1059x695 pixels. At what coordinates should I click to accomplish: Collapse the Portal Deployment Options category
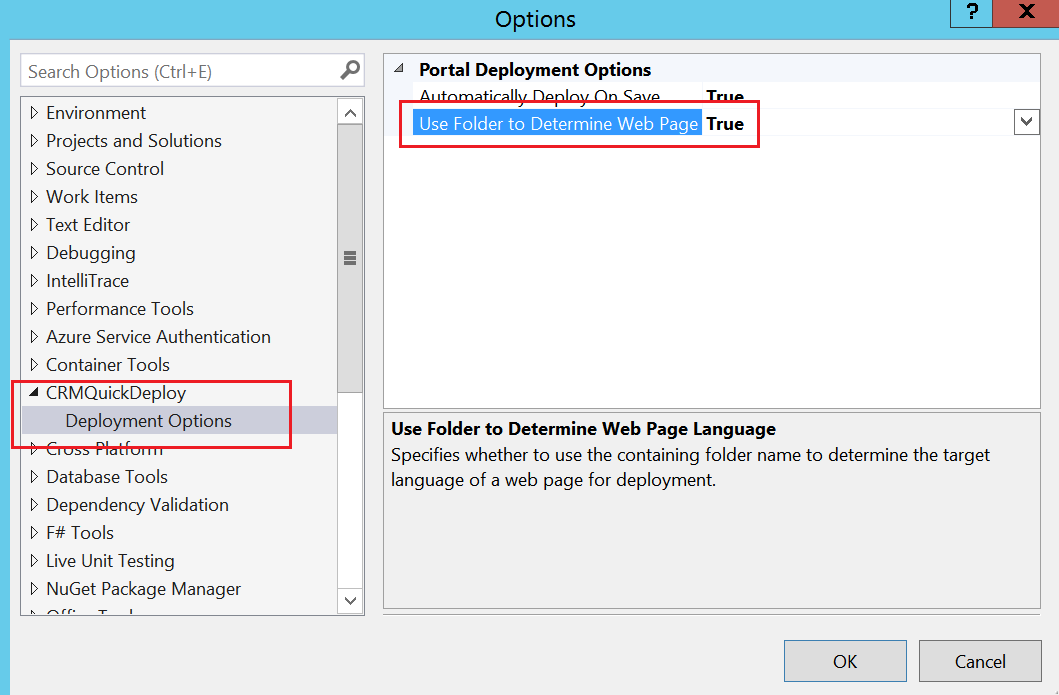click(399, 69)
